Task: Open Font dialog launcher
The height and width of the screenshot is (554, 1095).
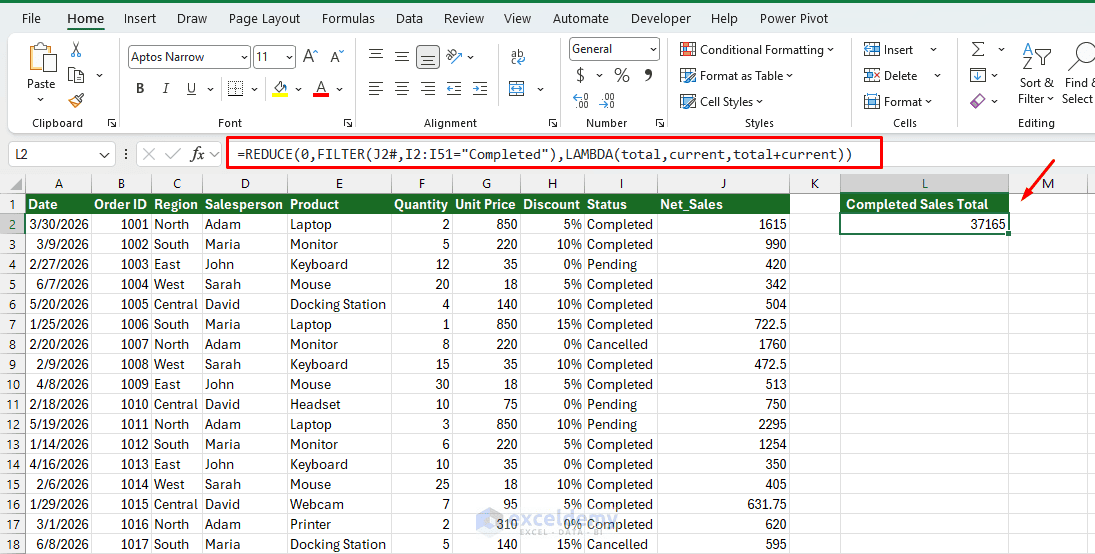Action: [x=348, y=124]
